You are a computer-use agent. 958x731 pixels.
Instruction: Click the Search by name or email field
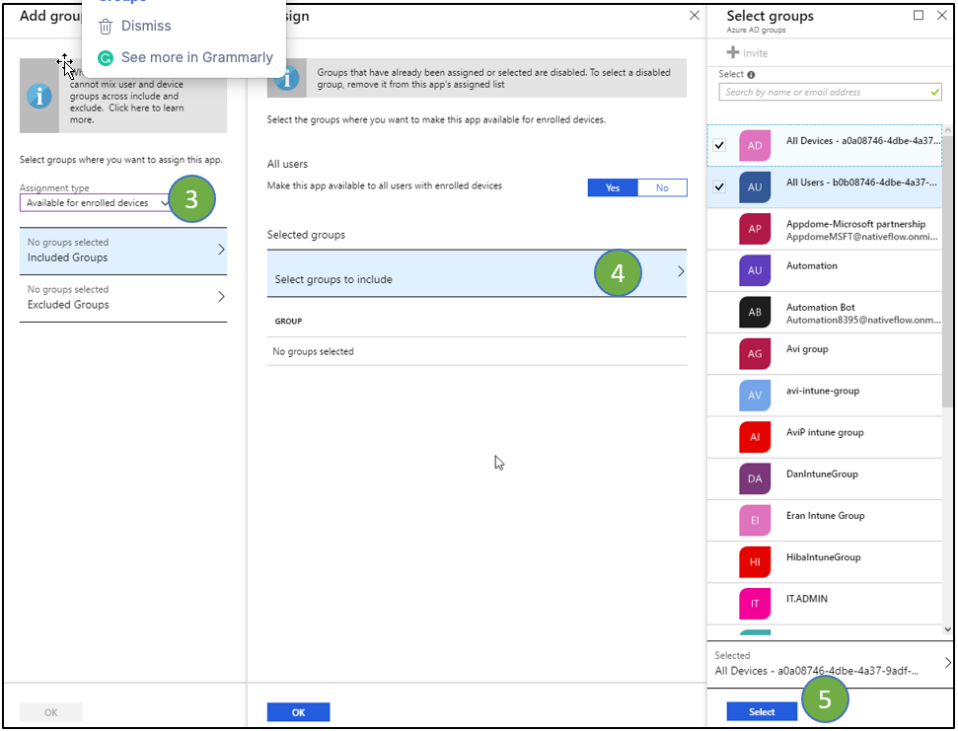pos(820,91)
